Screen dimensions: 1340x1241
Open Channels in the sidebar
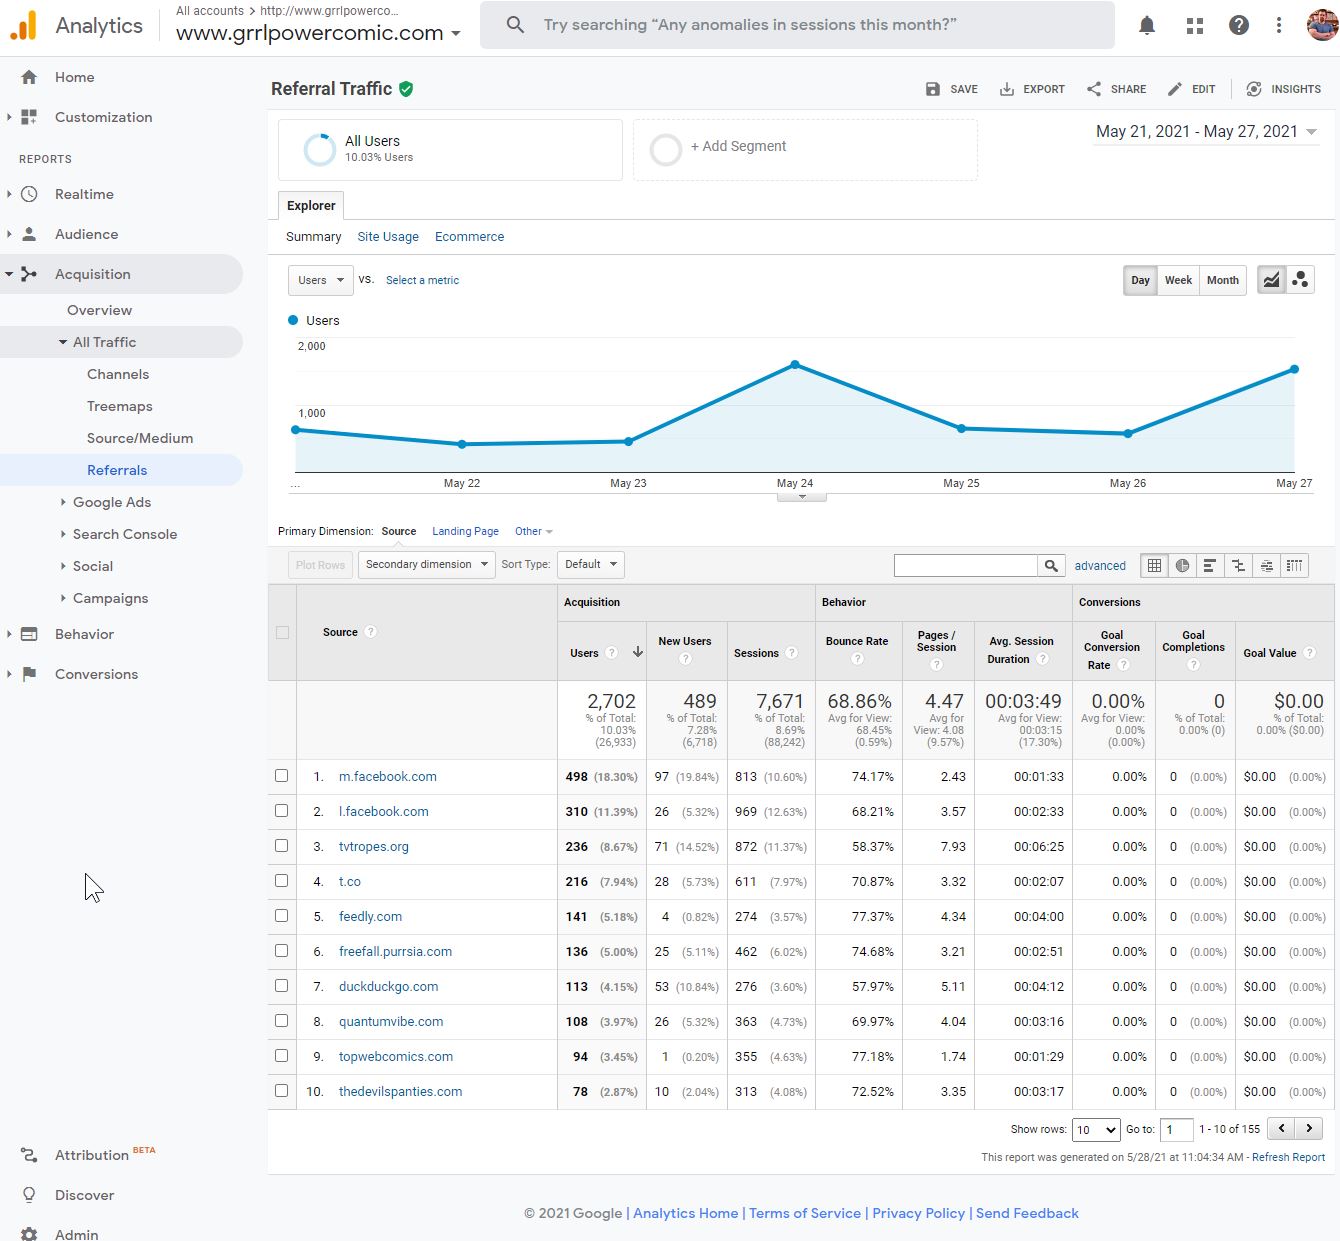pyautogui.click(x=118, y=374)
